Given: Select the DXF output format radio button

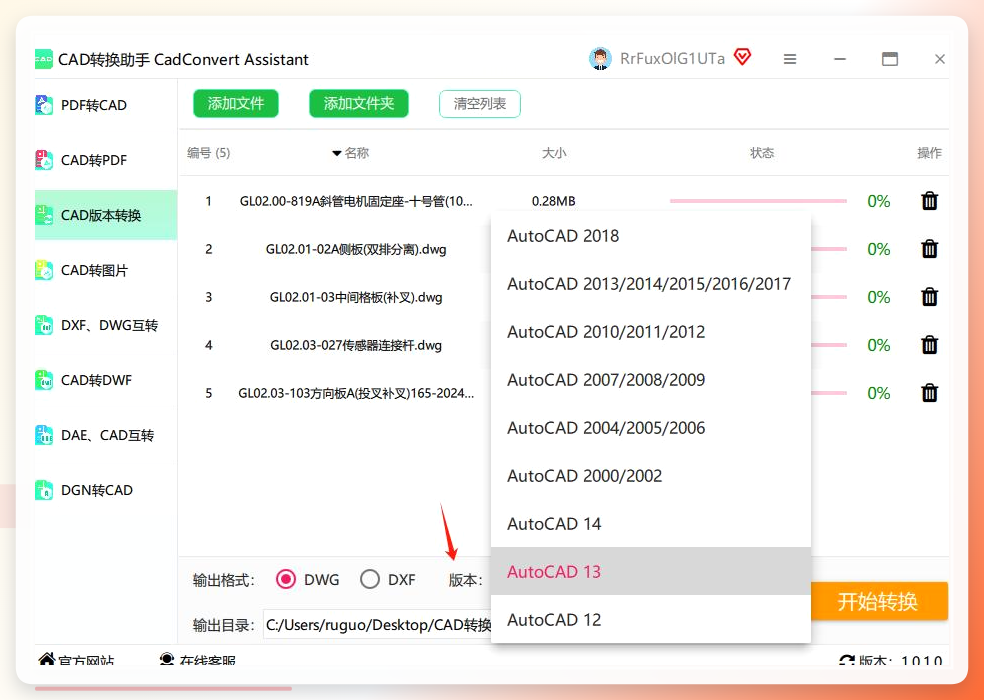Looking at the screenshot, I should pyautogui.click(x=370, y=579).
